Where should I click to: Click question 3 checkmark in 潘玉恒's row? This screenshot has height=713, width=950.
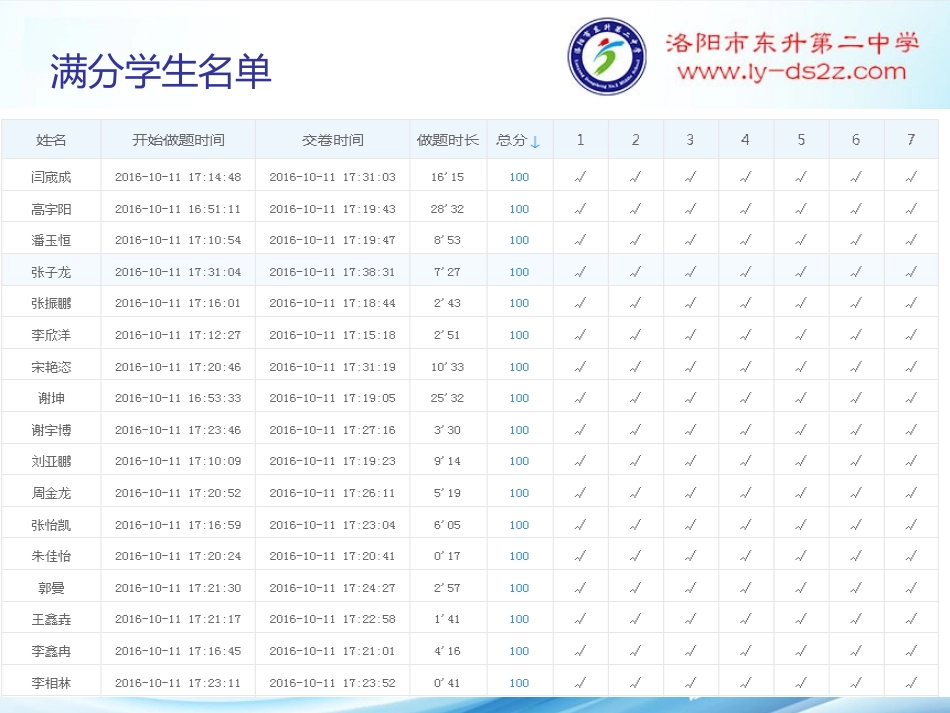pyautogui.click(x=691, y=240)
